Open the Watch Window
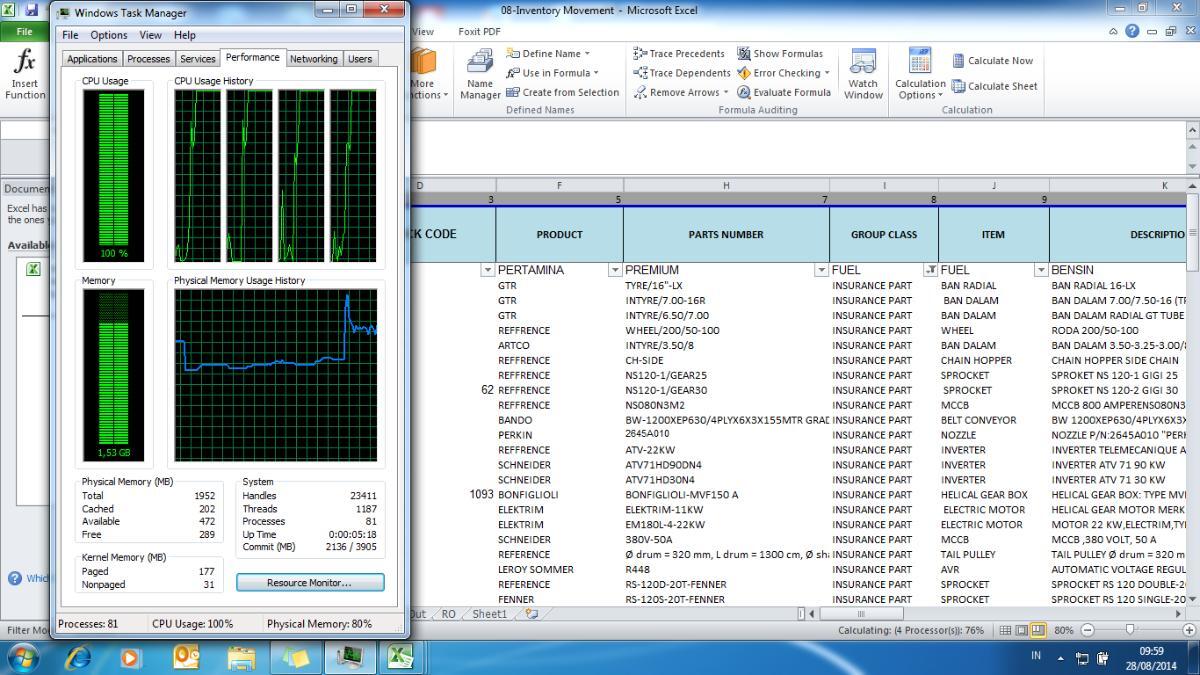This screenshot has height=675, width=1200. click(863, 74)
